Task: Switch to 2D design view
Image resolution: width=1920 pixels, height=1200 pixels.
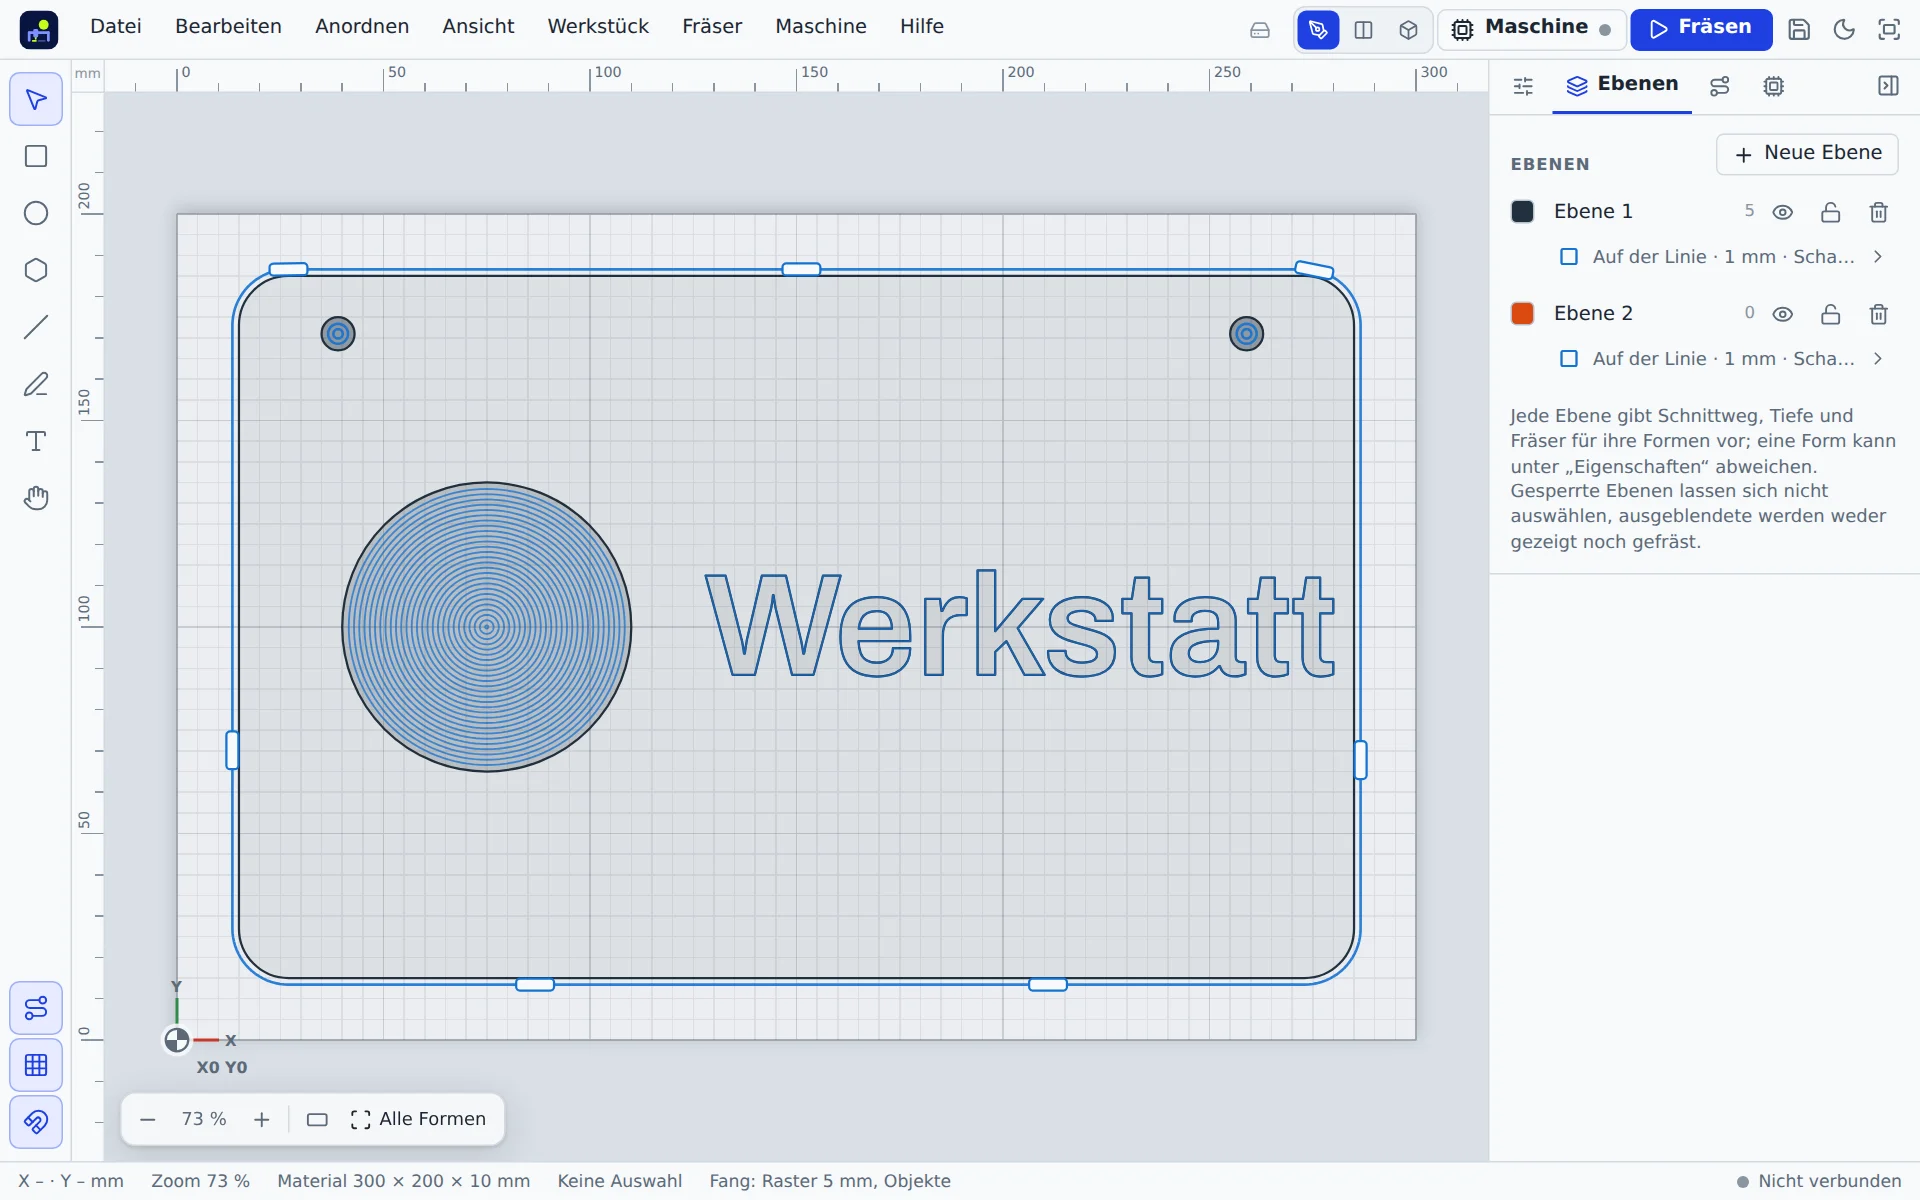Action: tap(1318, 30)
